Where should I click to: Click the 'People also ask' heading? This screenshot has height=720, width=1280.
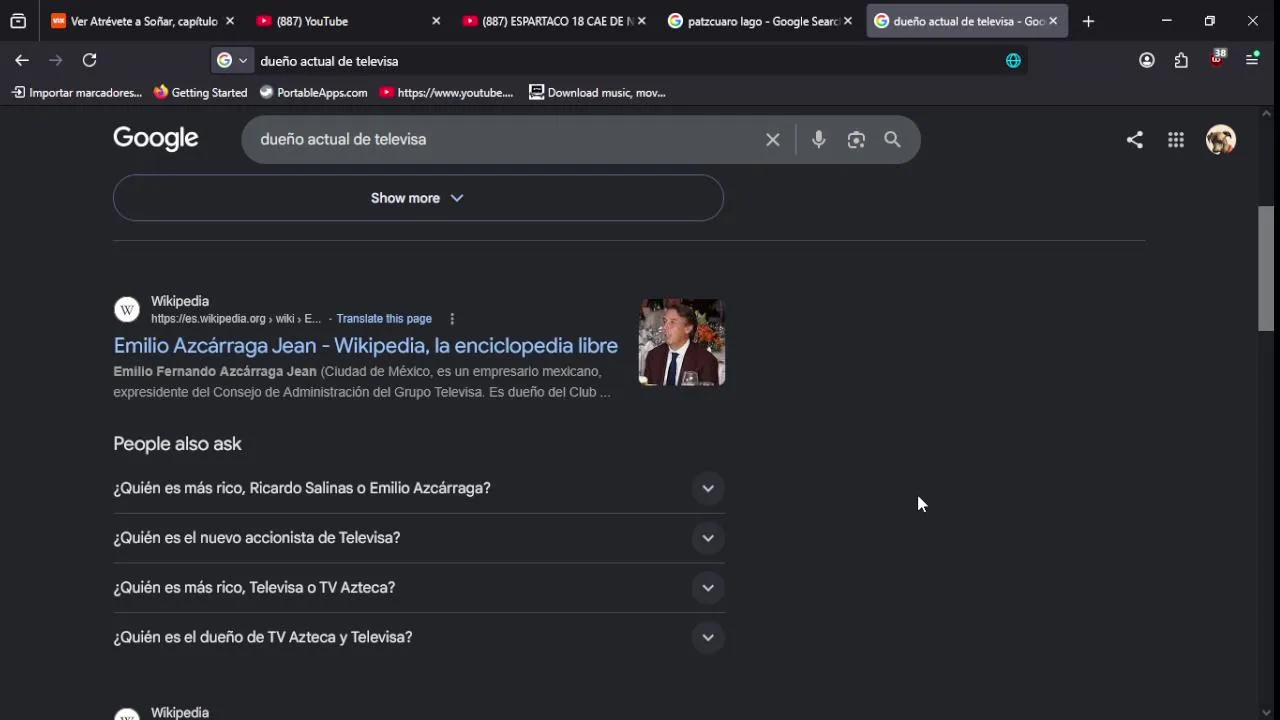click(178, 444)
